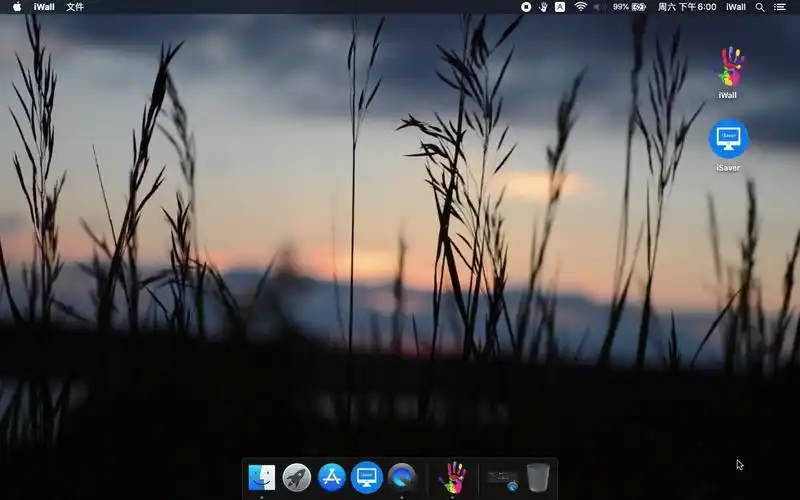Open Spotlight search magnifier icon
The height and width of the screenshot is (500, 800).
click(x=760, y=7)
